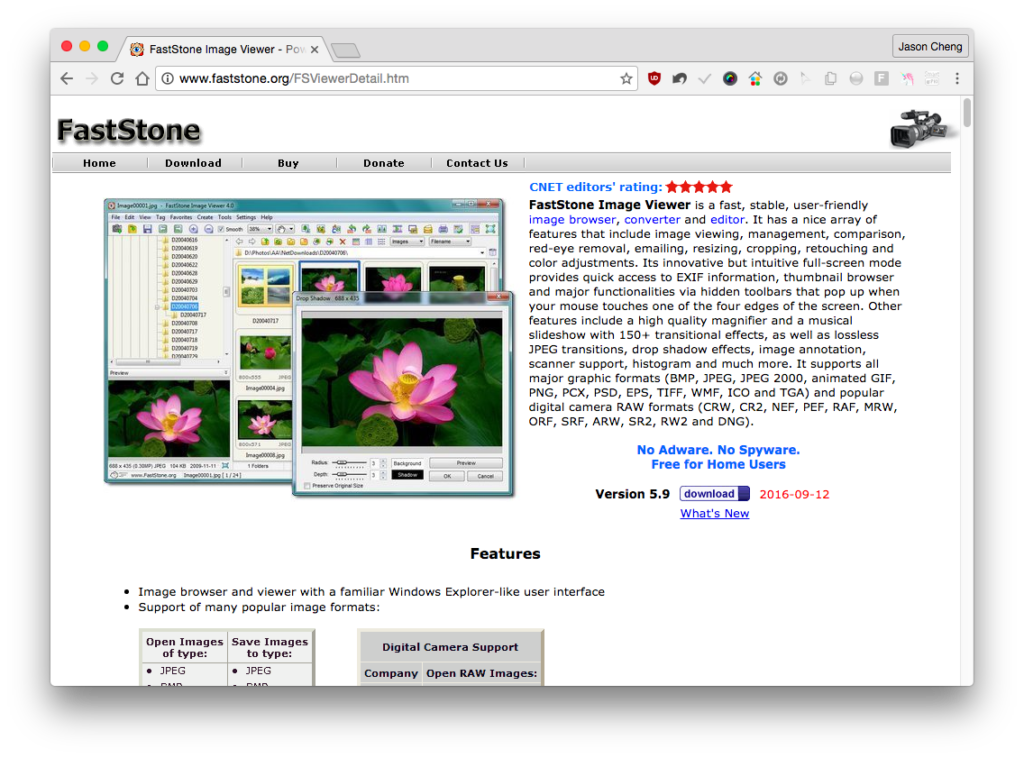Click the gray globe-like circle extension icon
1024x758 pixels.
coord(856,79)
